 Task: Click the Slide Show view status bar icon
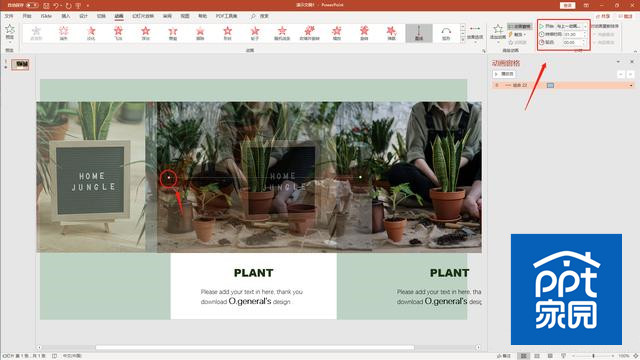pyautogui.click(x=564, y=356)
